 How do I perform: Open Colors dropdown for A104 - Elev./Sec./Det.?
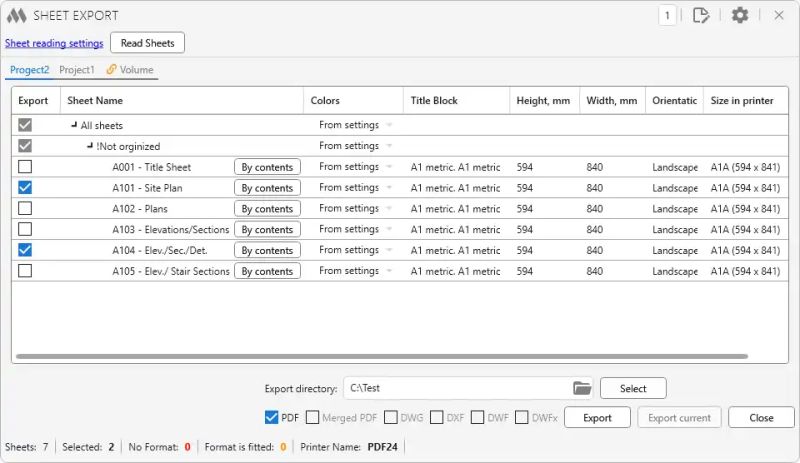[x=389, y=250]
